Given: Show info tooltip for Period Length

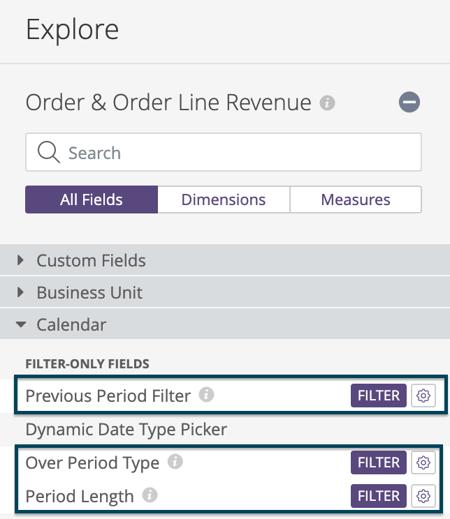Looking at the screenshot, I should pyautogui.click(x=150, y=495).
